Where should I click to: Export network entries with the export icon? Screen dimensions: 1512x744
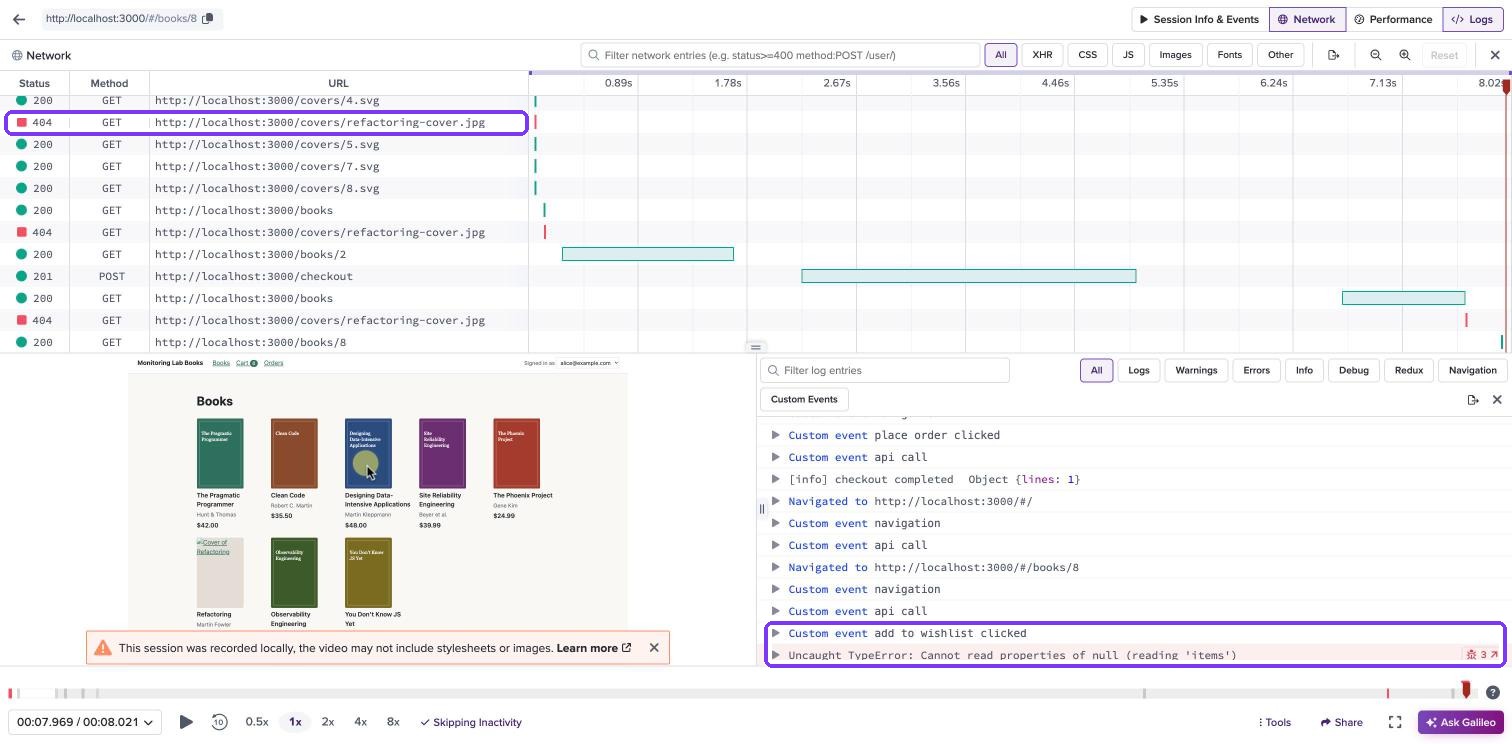(x=1333, y=55)
